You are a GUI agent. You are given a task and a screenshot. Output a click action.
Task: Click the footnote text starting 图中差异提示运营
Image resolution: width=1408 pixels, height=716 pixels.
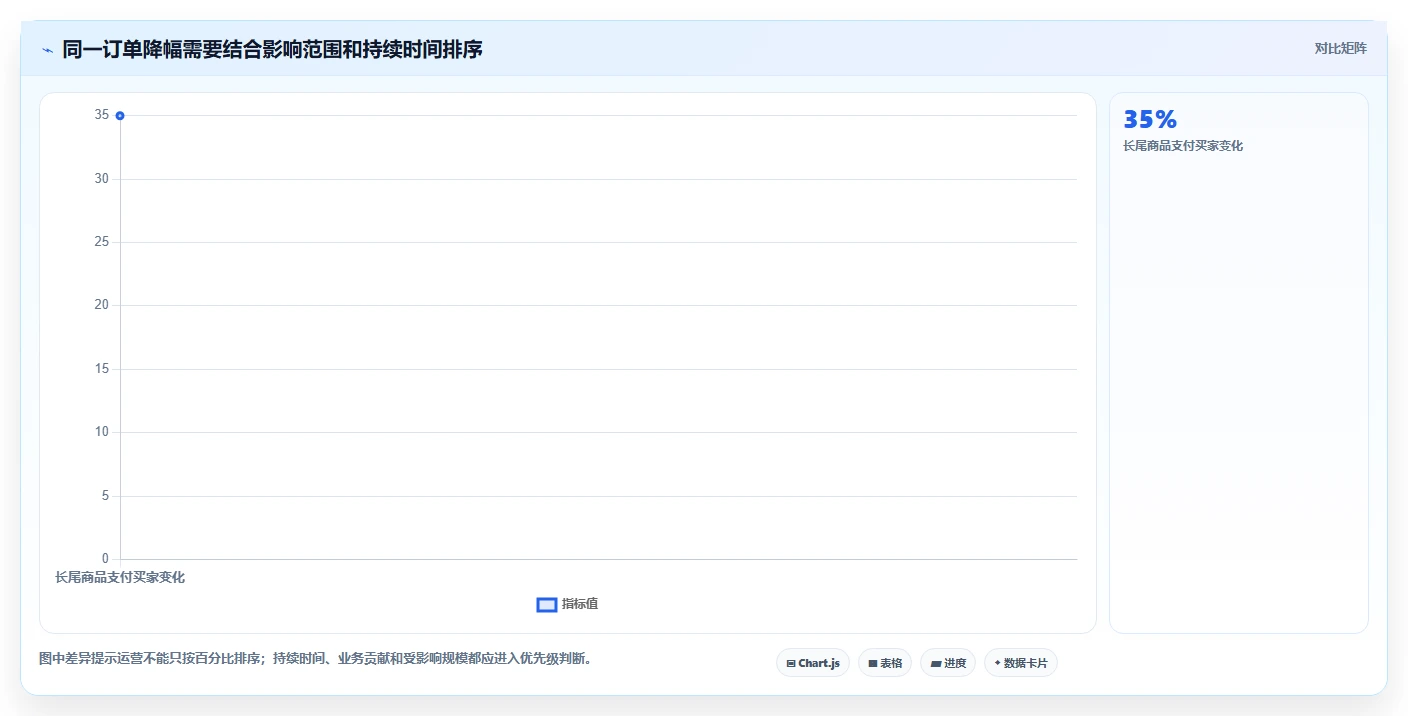[315, 658]
